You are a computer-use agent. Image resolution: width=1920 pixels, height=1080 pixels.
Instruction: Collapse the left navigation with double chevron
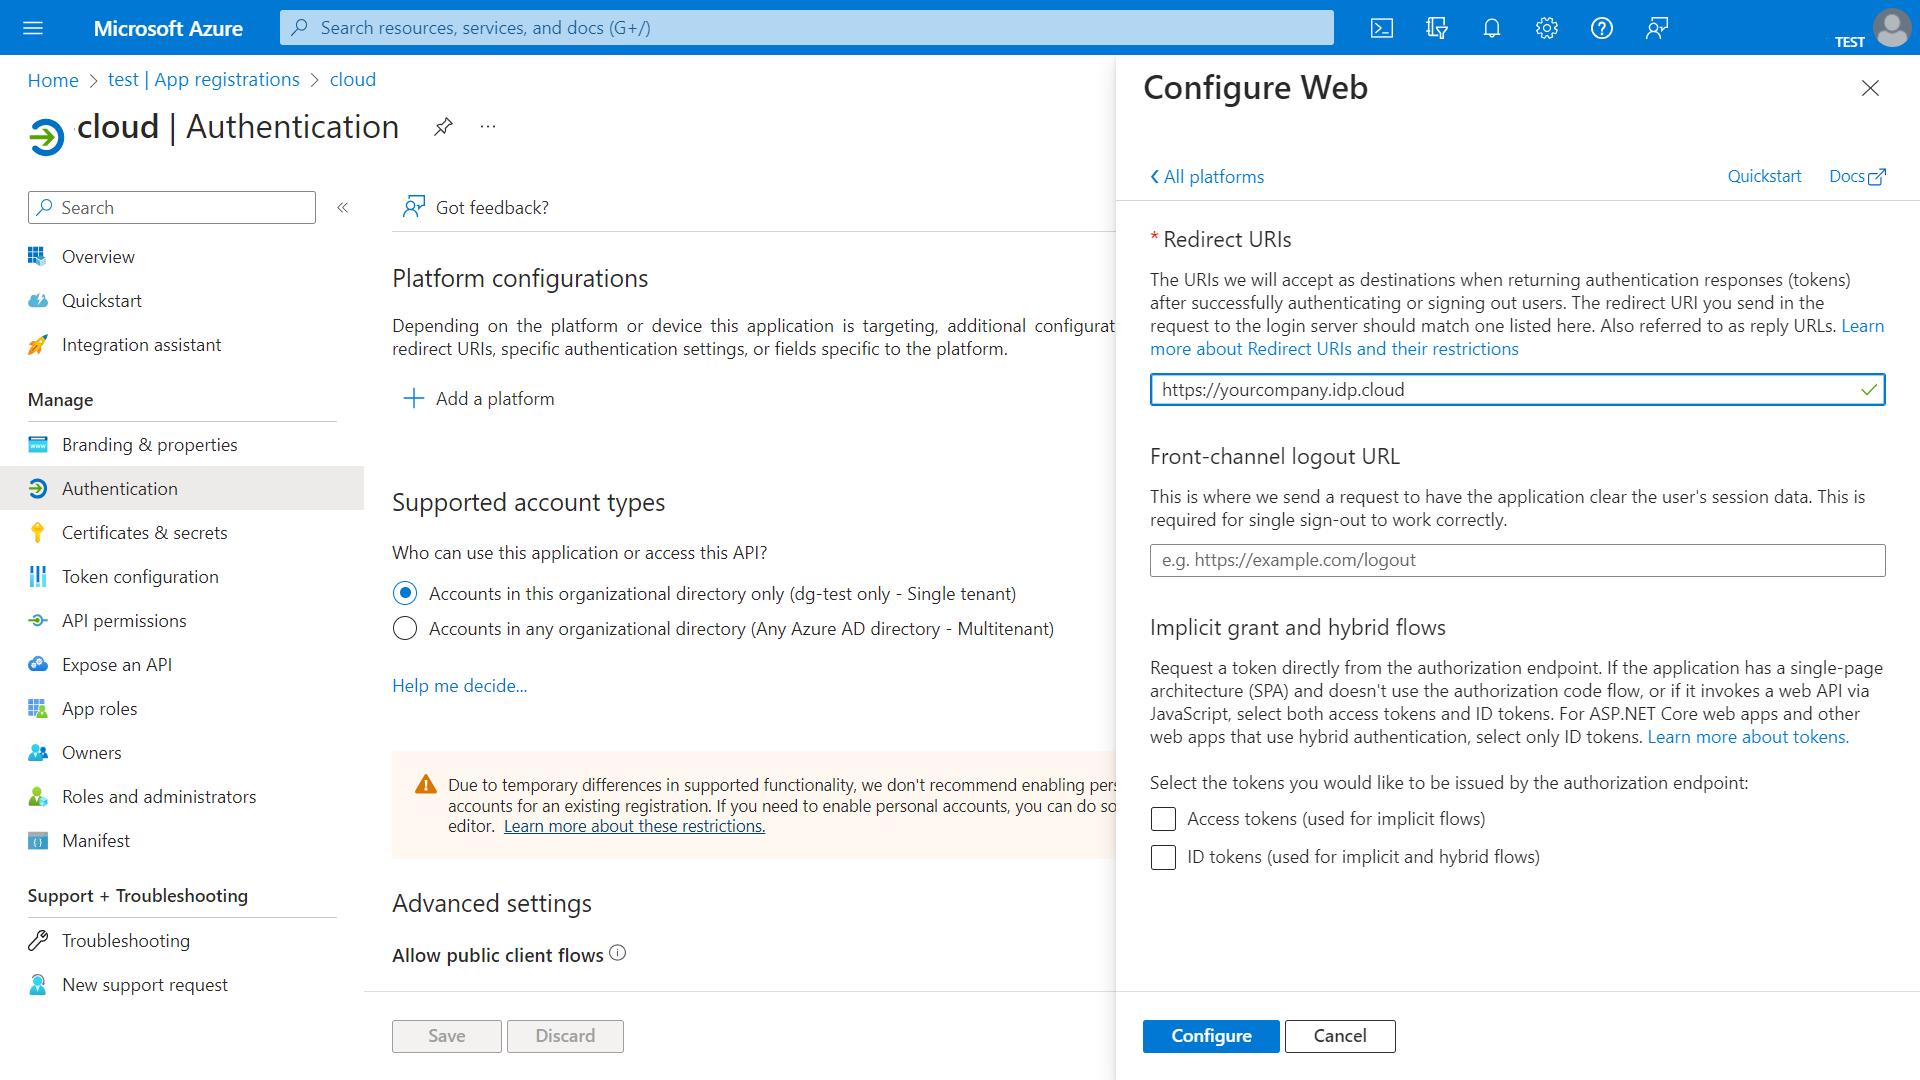(x=343, y=208)
